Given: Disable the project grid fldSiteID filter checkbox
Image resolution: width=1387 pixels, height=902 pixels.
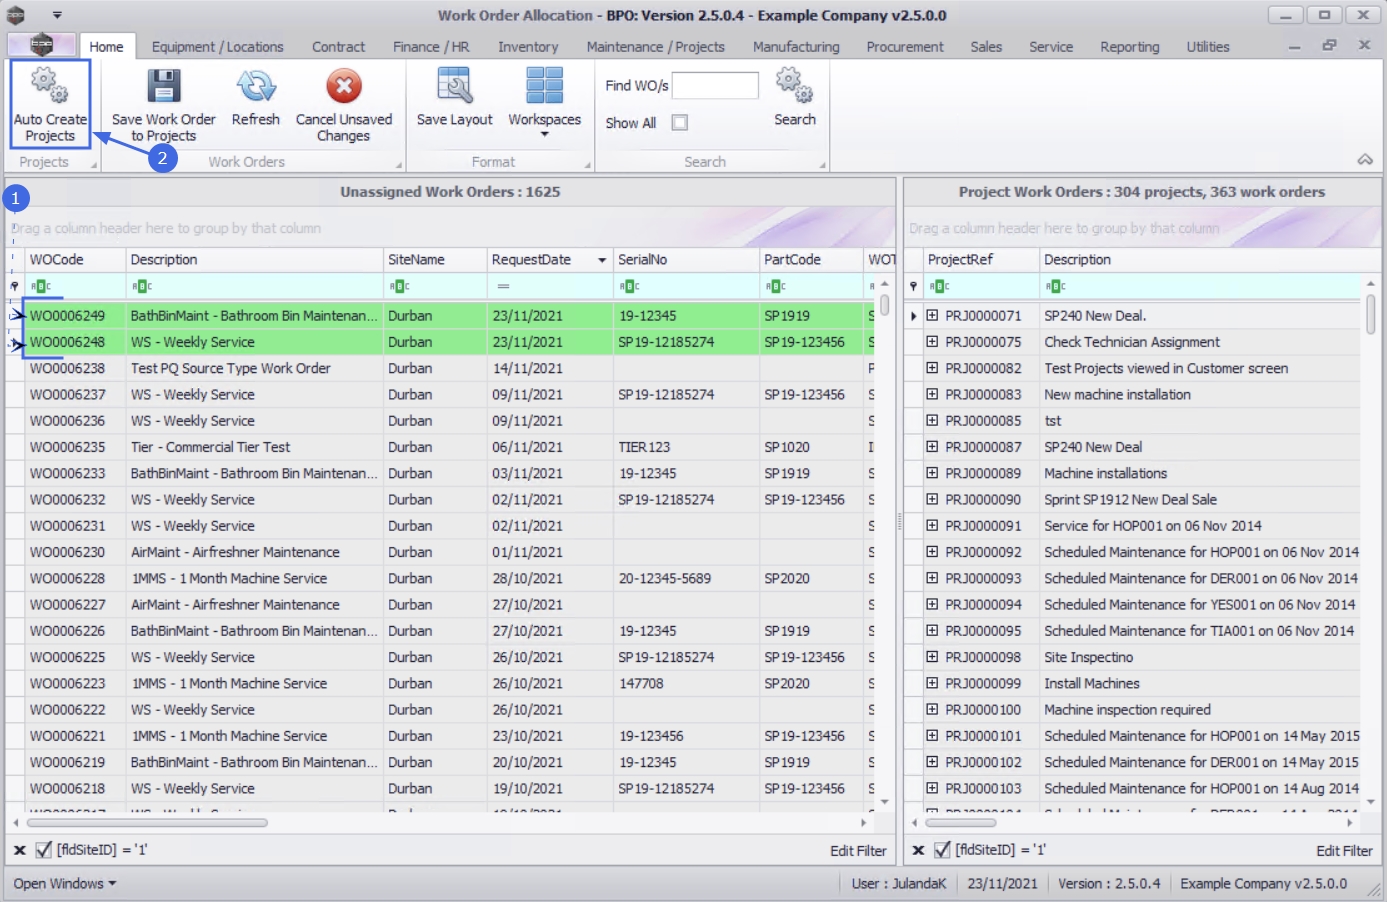Looking at the screenshot, I should (x=942, y=850).
